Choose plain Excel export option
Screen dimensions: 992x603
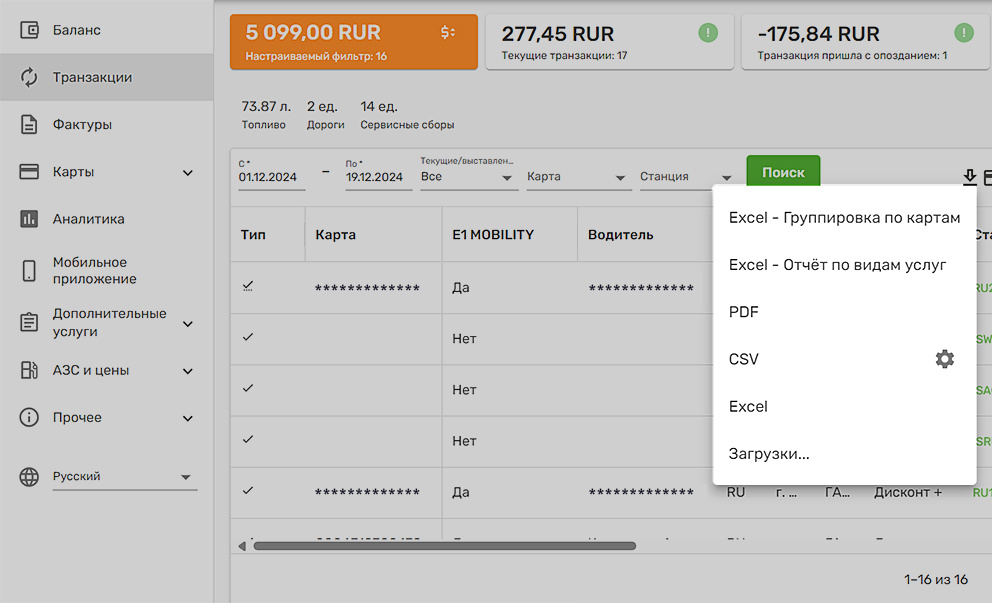(x=844, y=406)
